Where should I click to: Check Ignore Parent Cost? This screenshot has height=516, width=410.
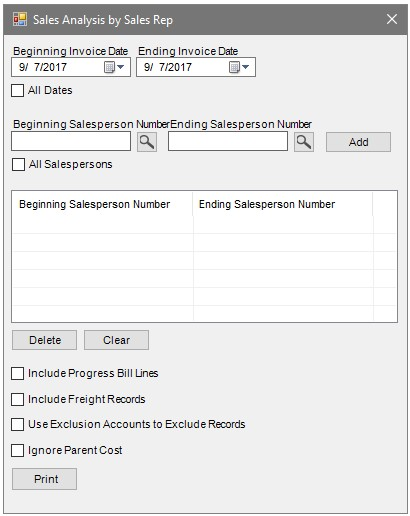point(18,450)
